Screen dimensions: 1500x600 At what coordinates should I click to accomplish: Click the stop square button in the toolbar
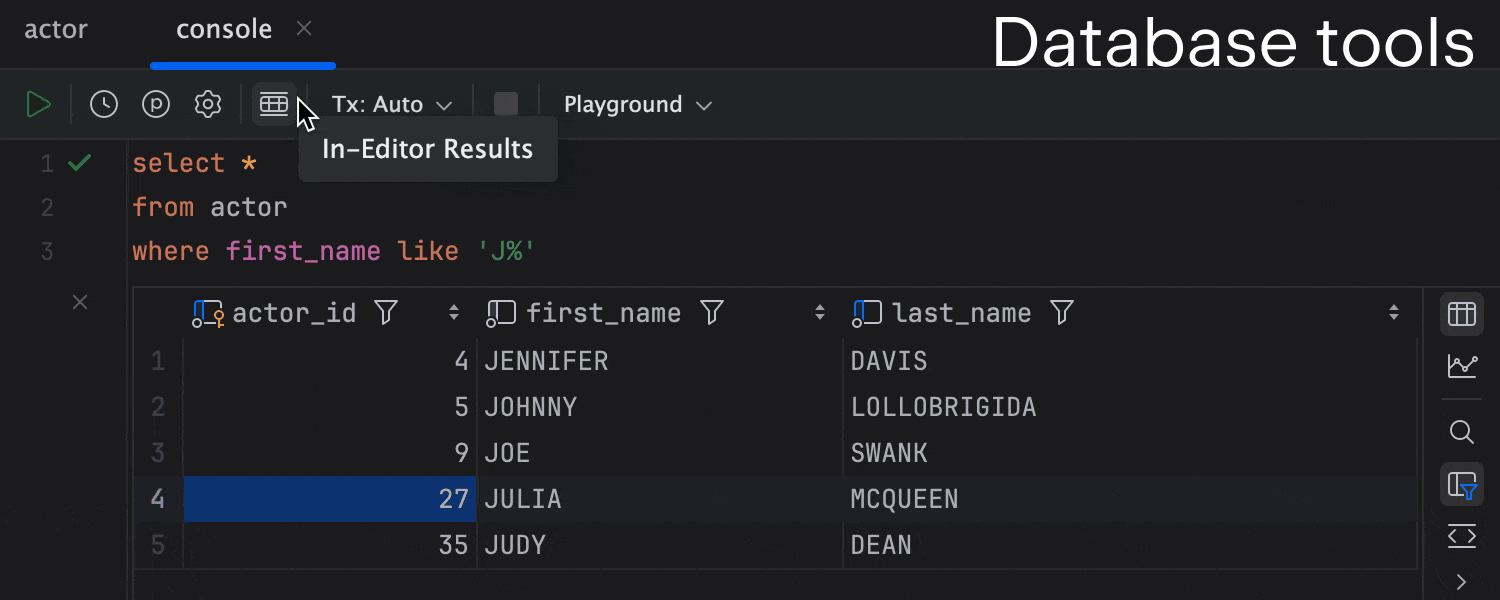(x=507, y=104)
